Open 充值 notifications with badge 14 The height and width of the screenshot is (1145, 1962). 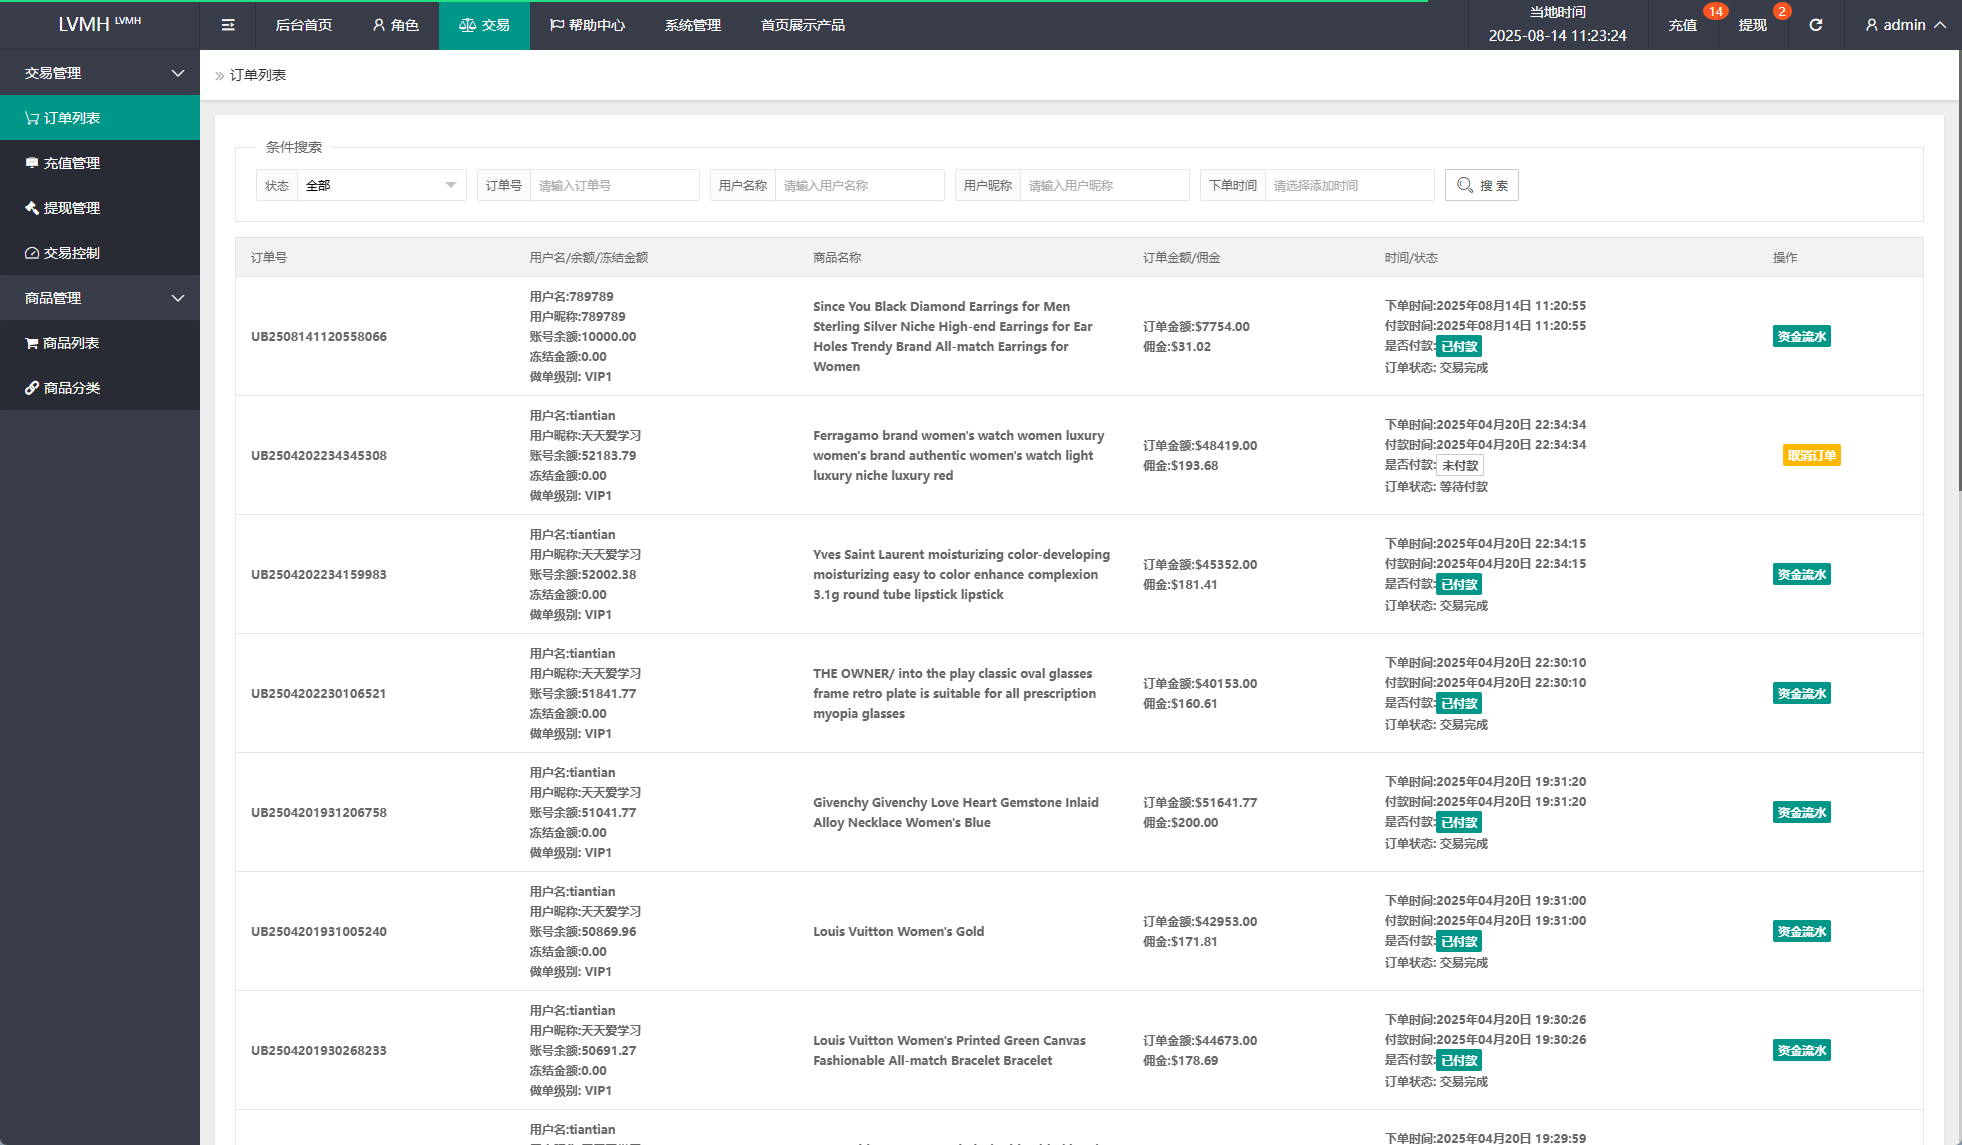tap(1682, 25)
